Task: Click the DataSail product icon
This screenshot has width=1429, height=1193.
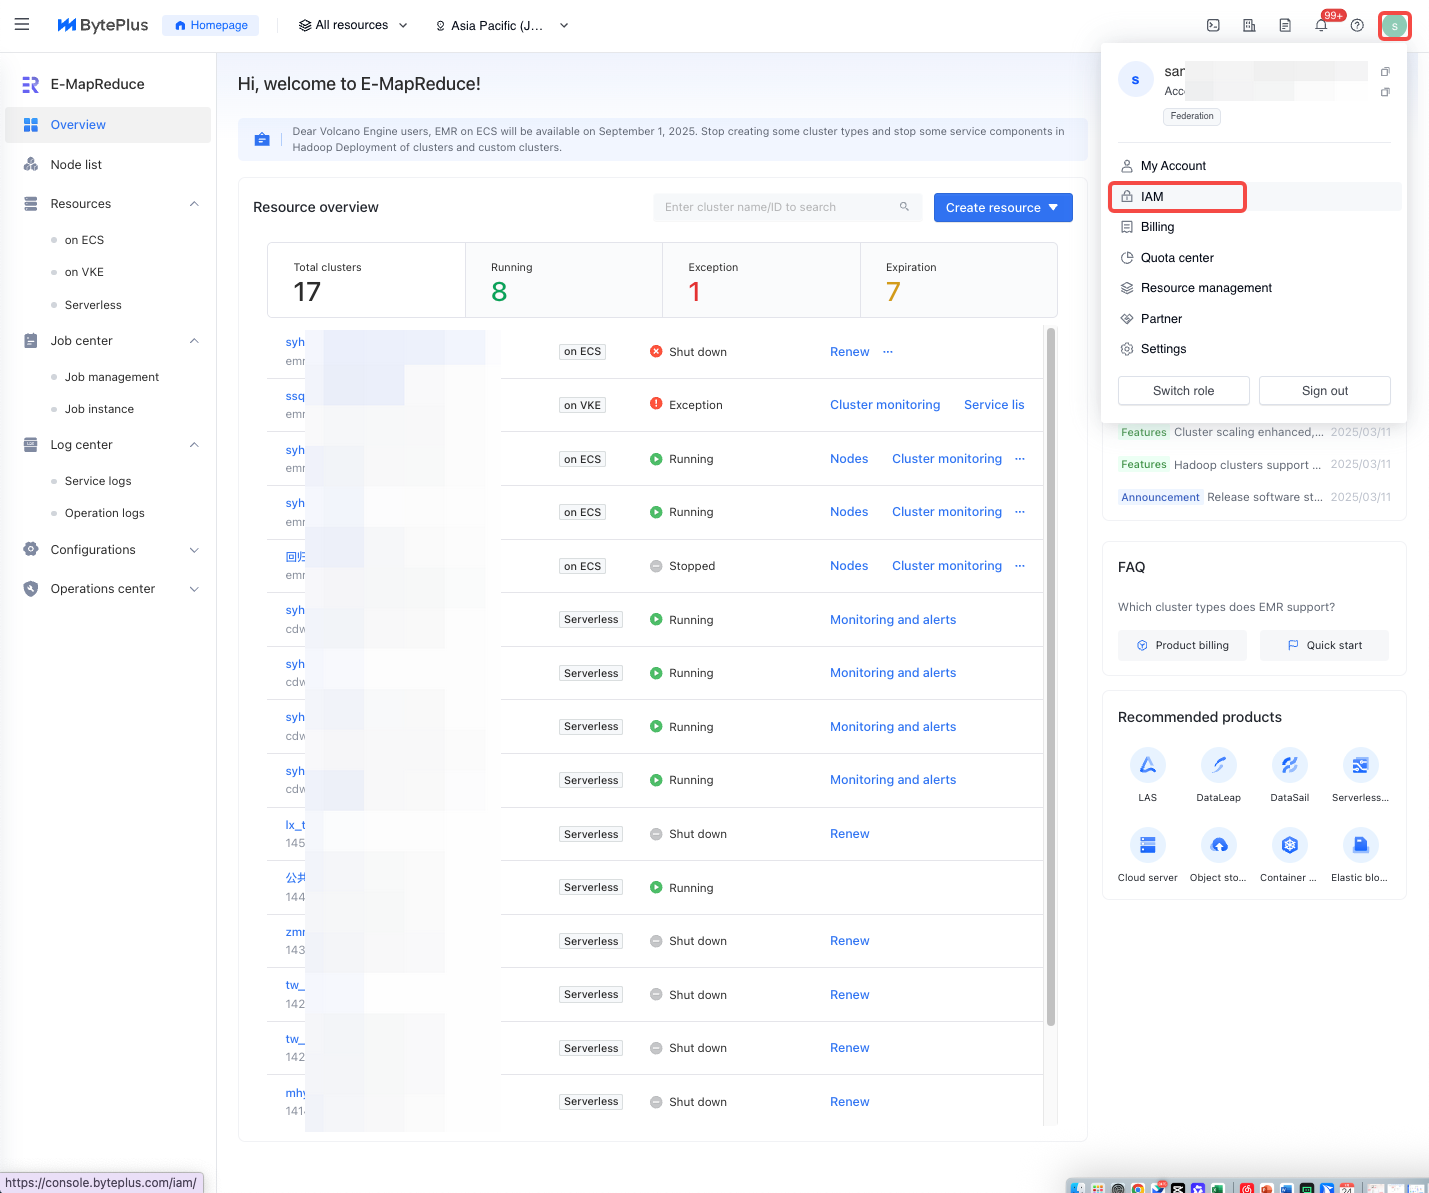Action: 1289,765
